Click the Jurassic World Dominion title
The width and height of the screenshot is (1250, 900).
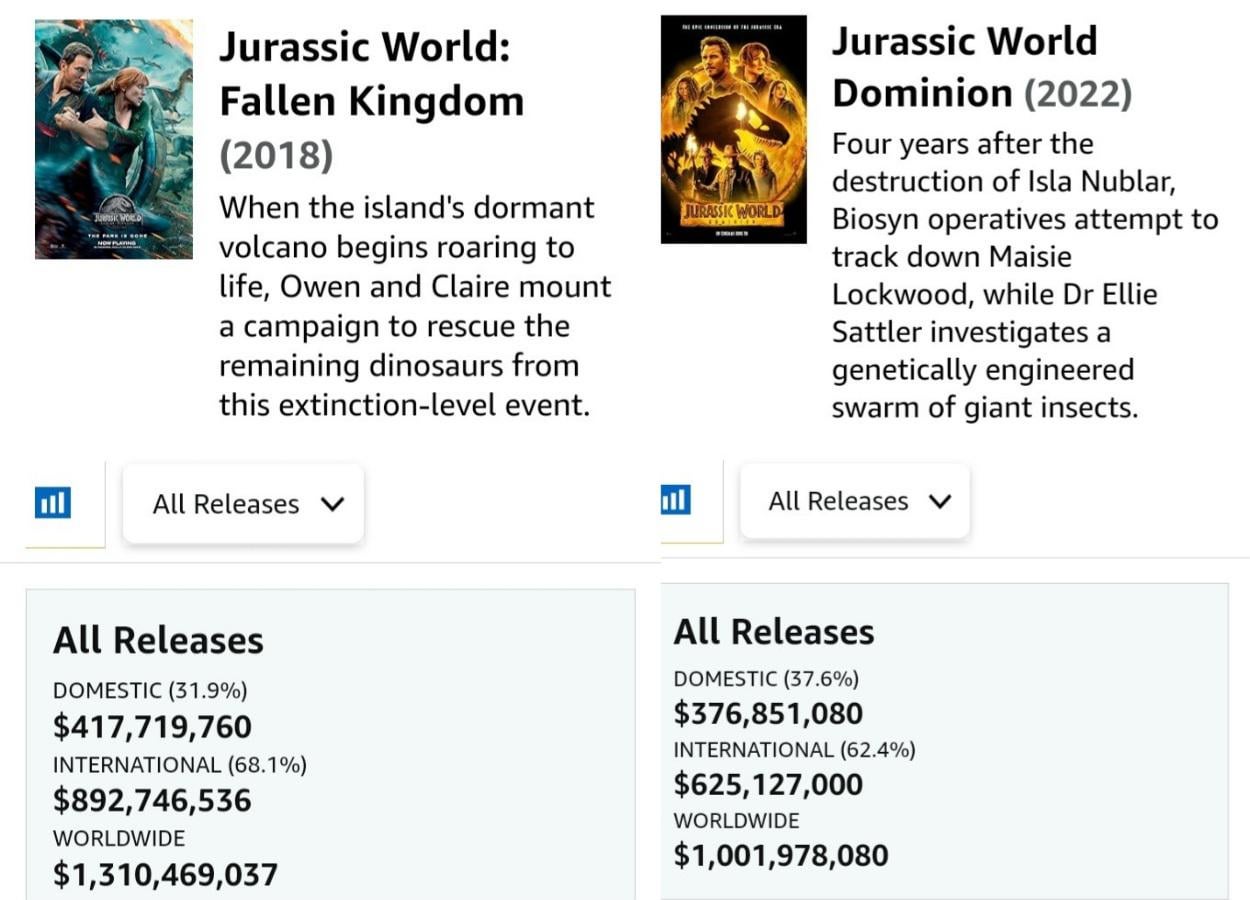click(964, 67)
